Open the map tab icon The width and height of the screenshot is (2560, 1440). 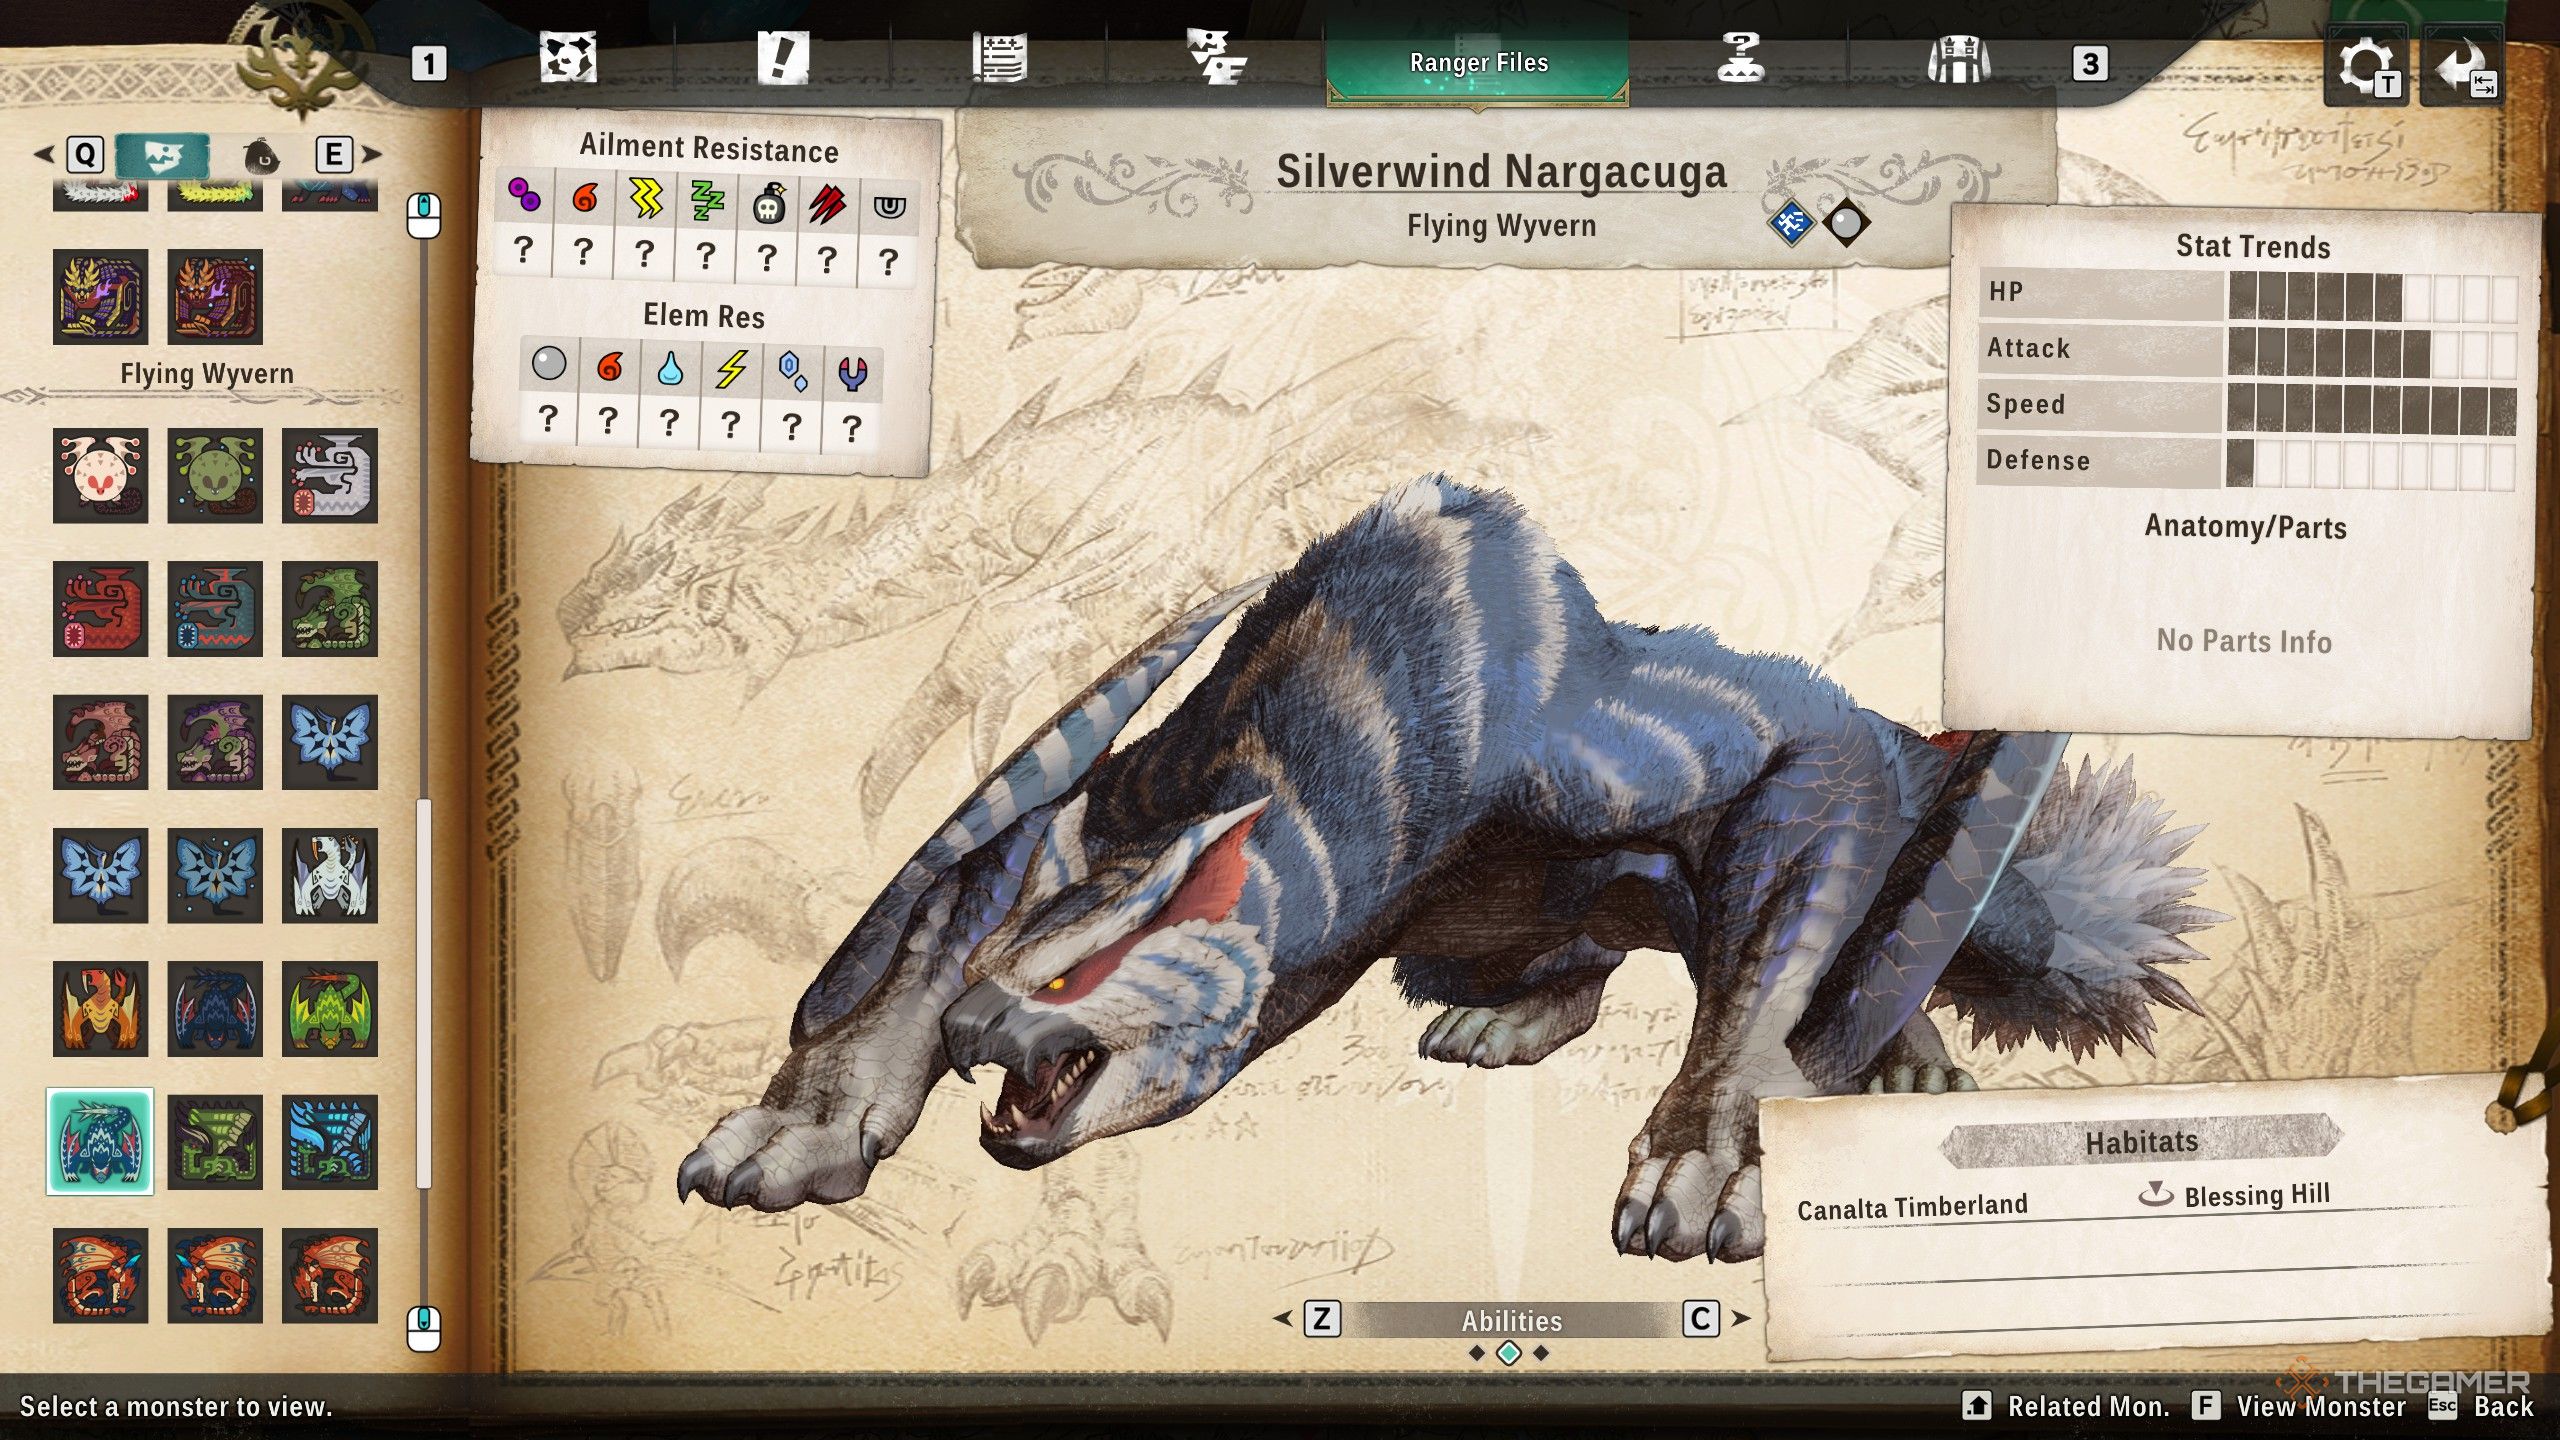click(568, 59)
